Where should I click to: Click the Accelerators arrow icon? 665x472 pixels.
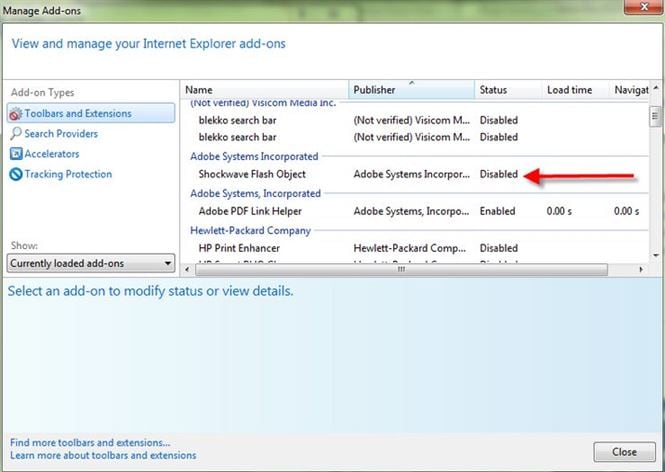16,154
